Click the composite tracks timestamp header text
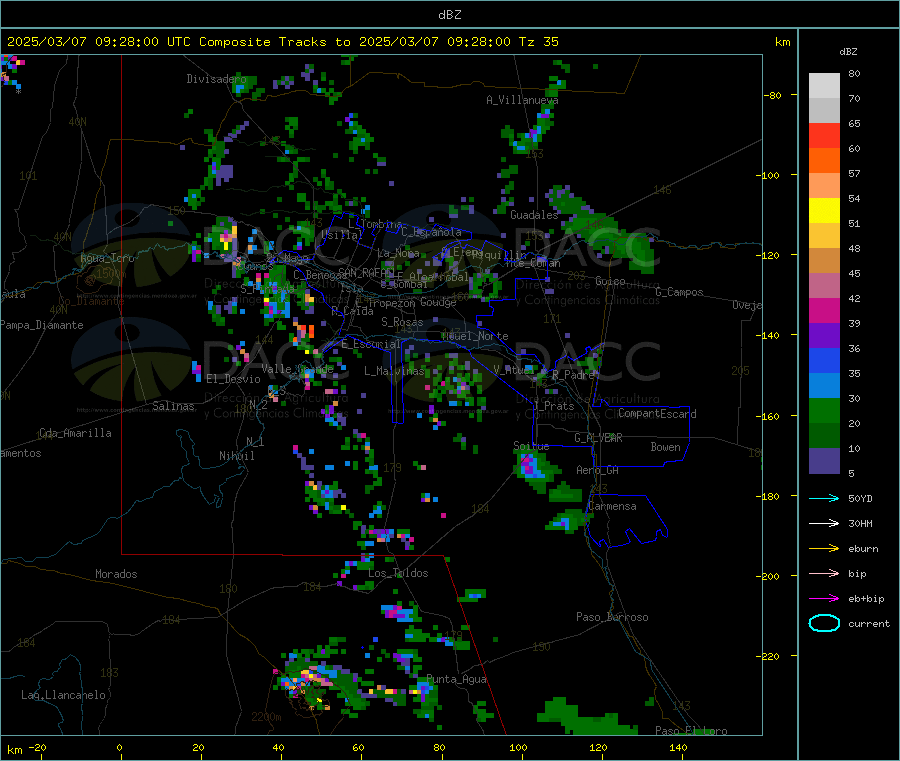 [x=283, y=42]
